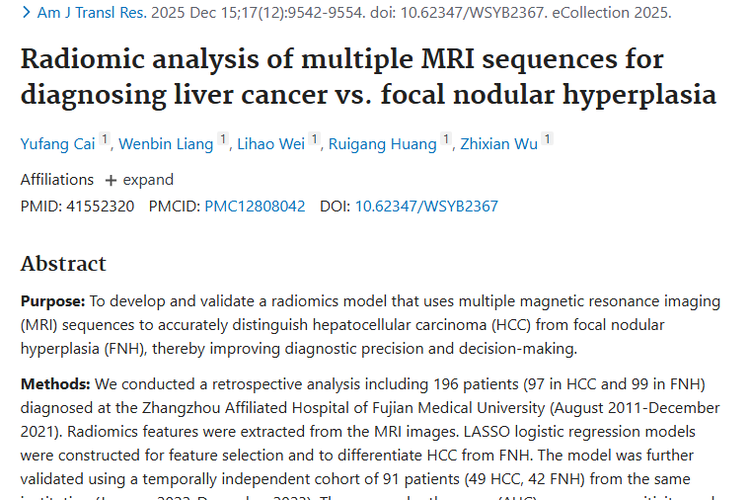Click the article title heading

point(368,77)
